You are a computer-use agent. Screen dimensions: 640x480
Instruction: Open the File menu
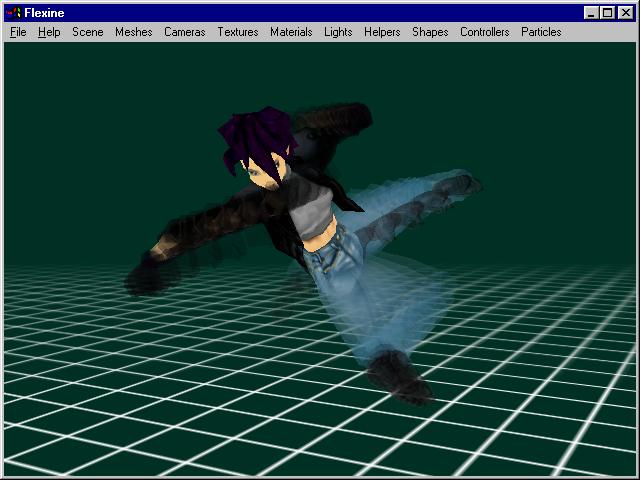pos(18,32)
